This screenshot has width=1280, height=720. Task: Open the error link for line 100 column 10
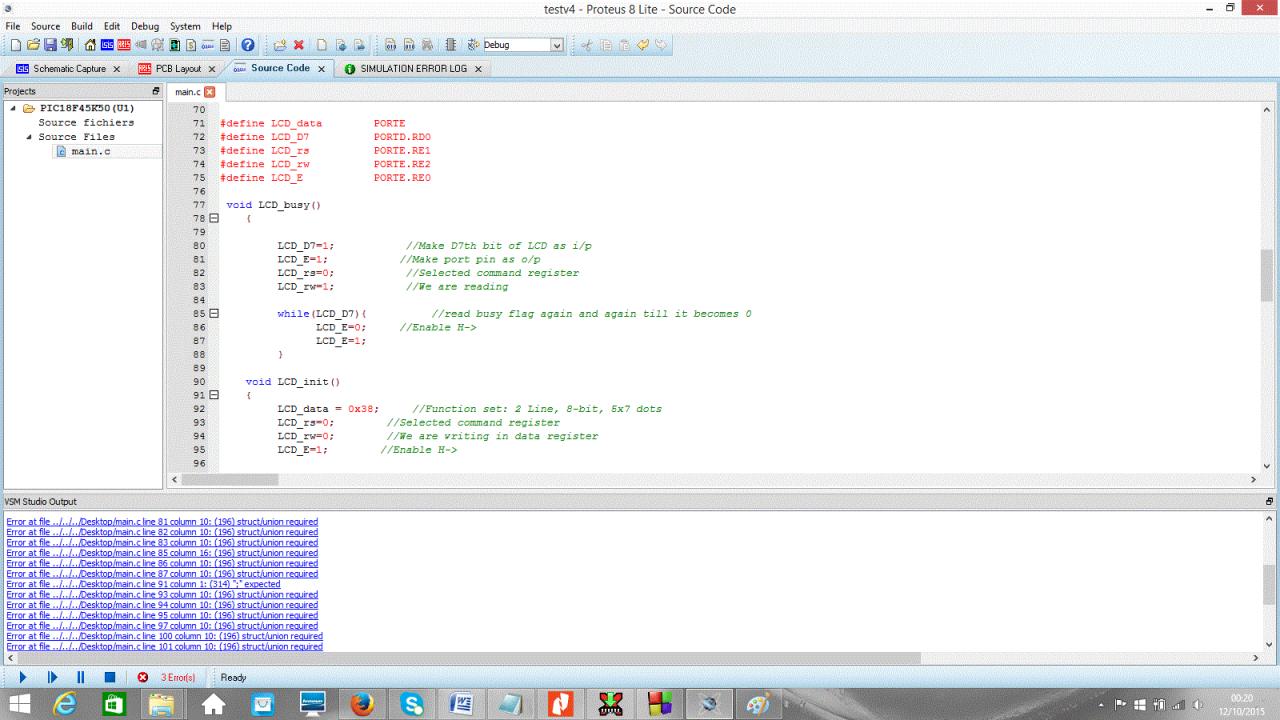[x=164, y=636]
